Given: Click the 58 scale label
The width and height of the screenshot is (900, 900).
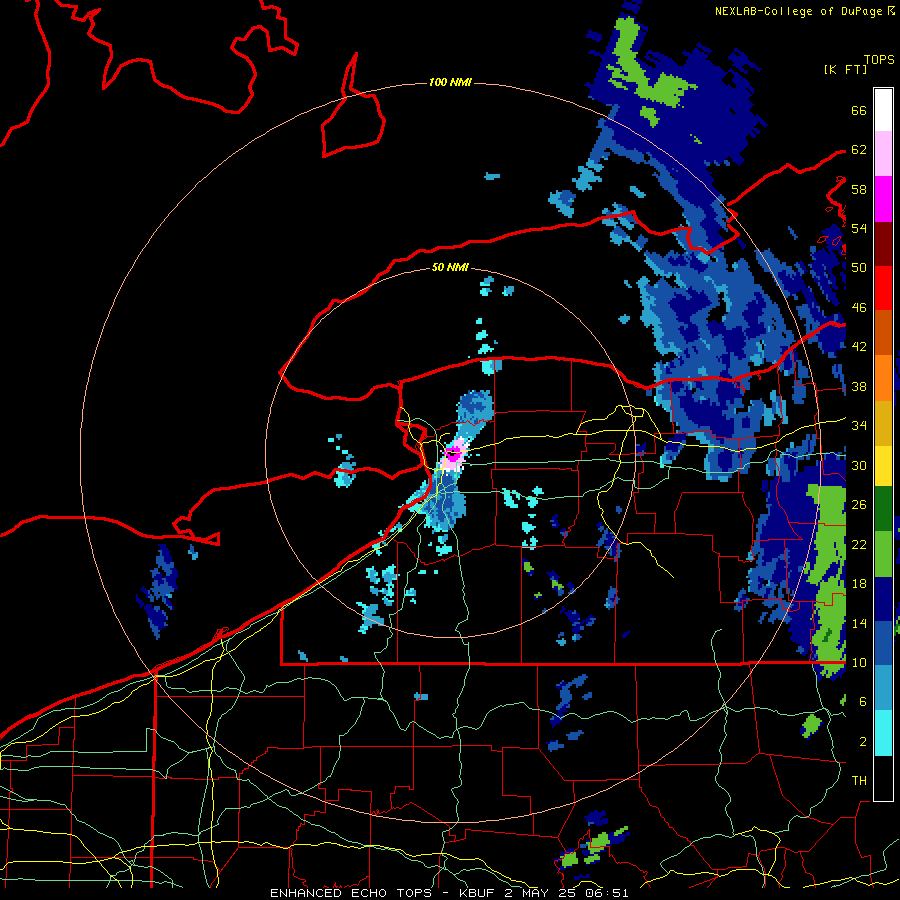Looking at the screenshot, I should click(x=859, y=189).
